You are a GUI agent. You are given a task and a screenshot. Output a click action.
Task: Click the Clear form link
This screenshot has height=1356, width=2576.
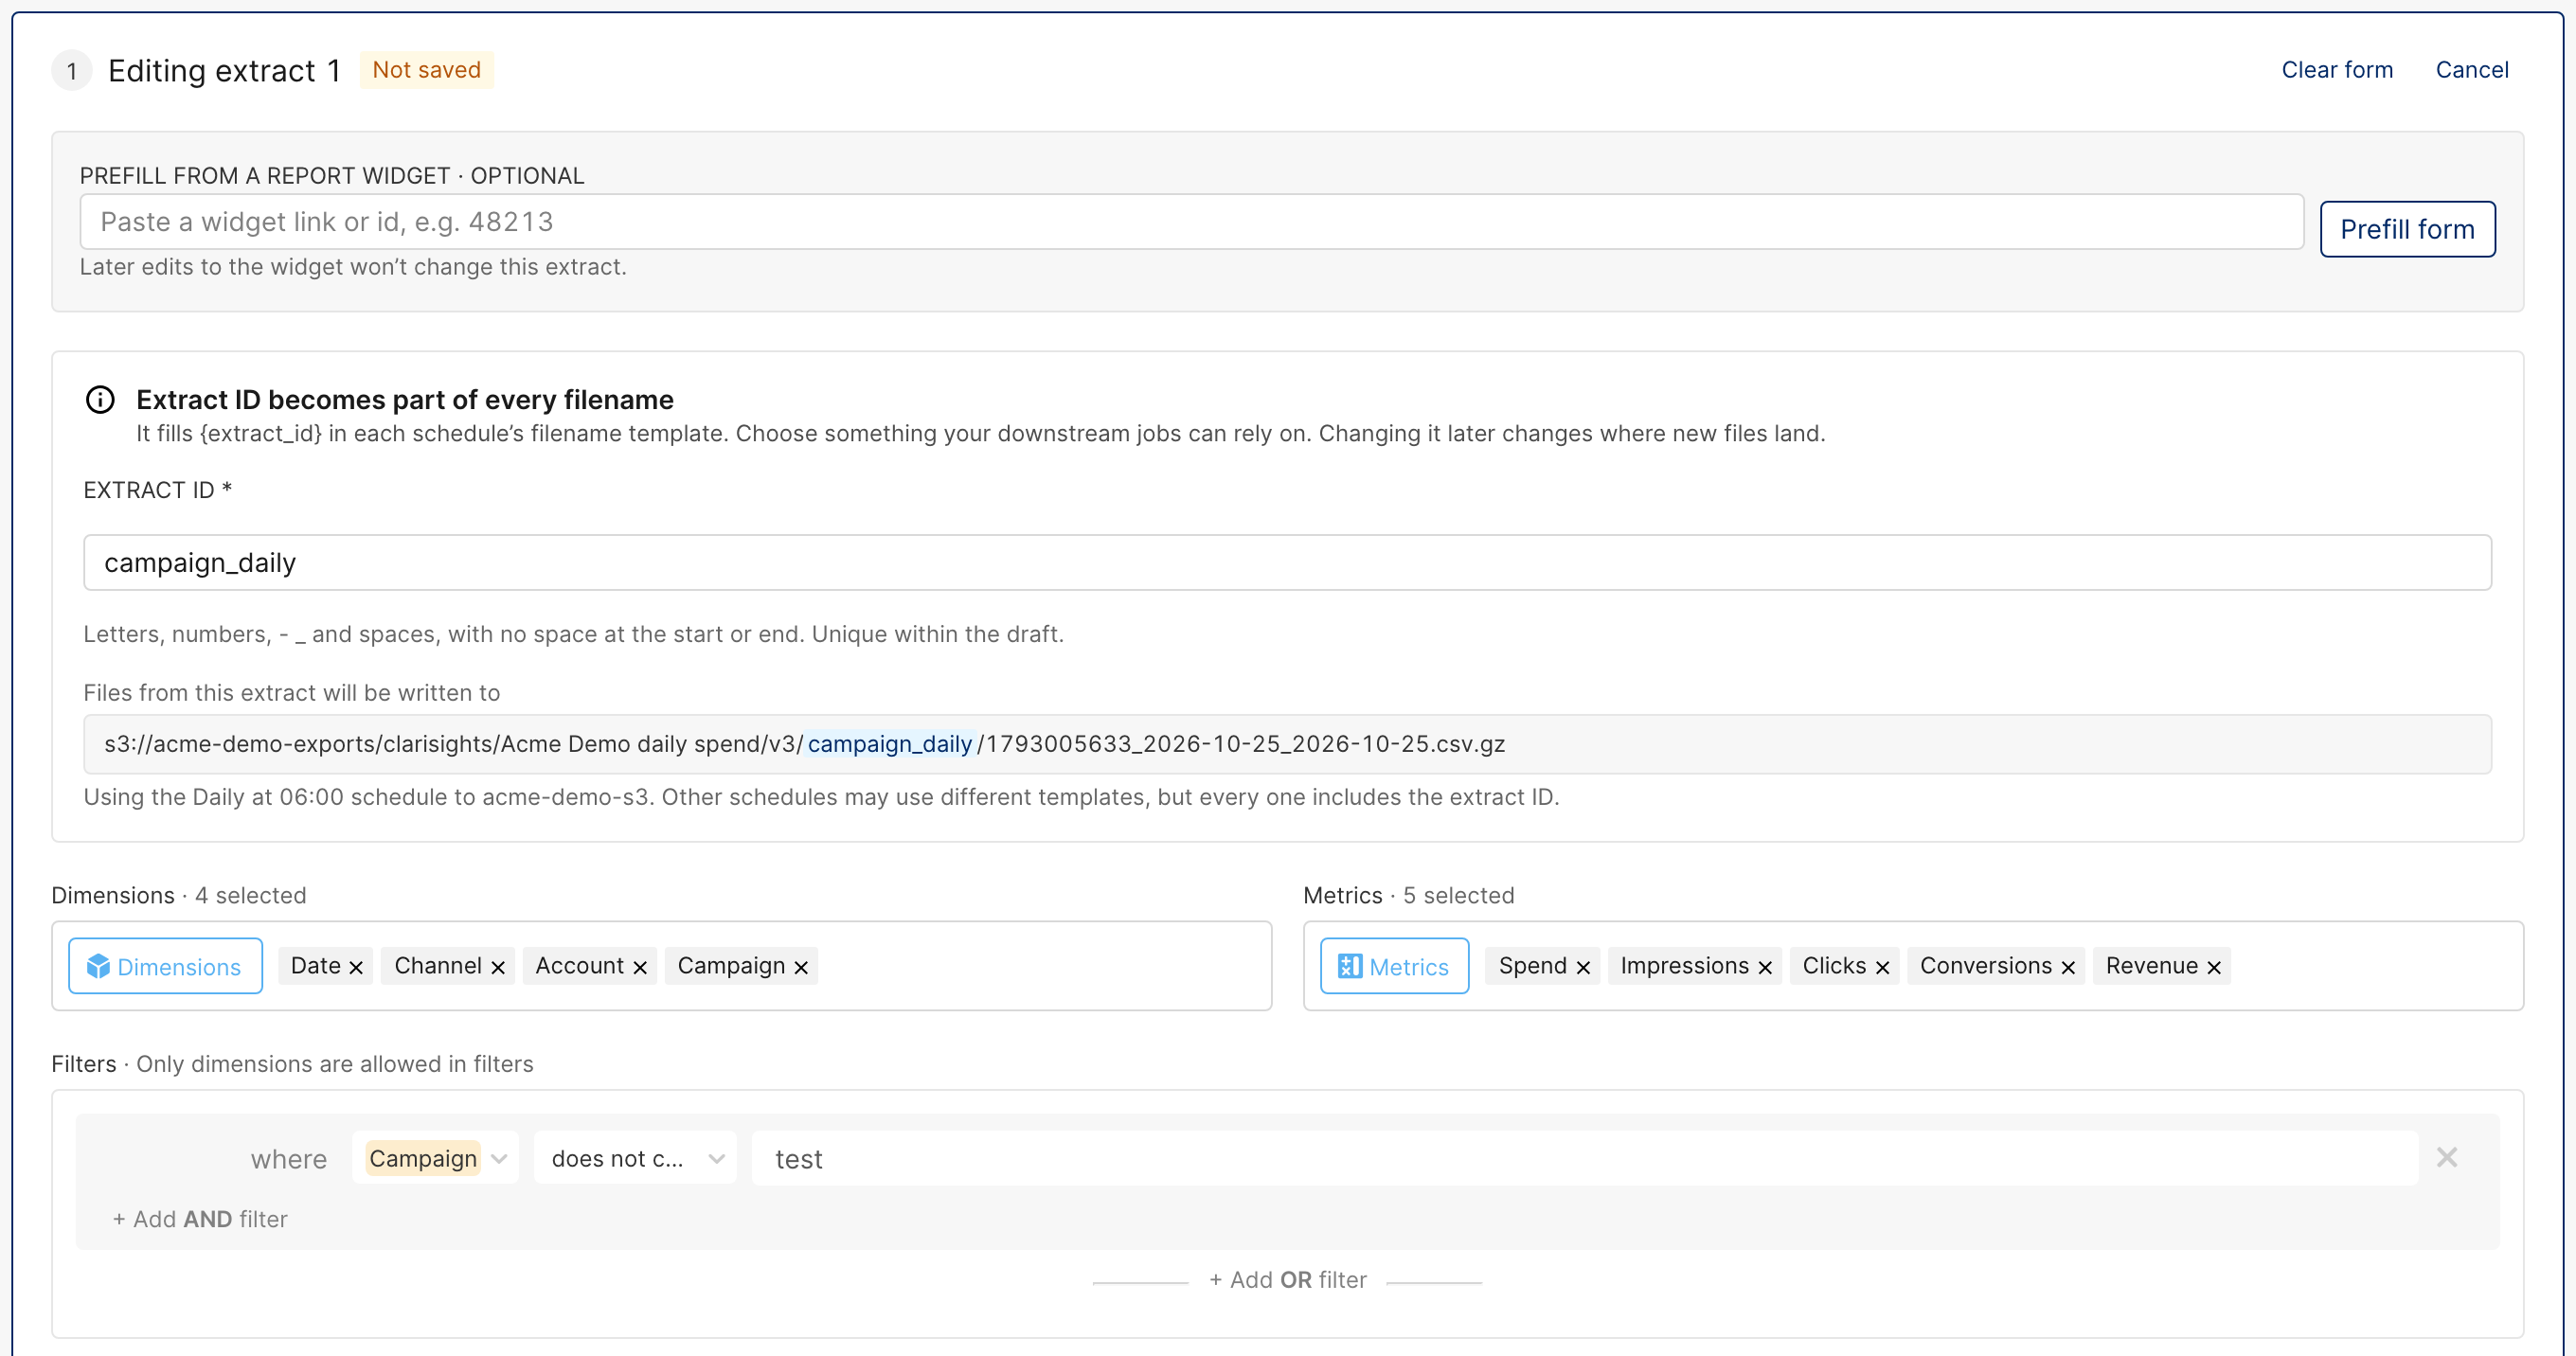coord(2337,70)
